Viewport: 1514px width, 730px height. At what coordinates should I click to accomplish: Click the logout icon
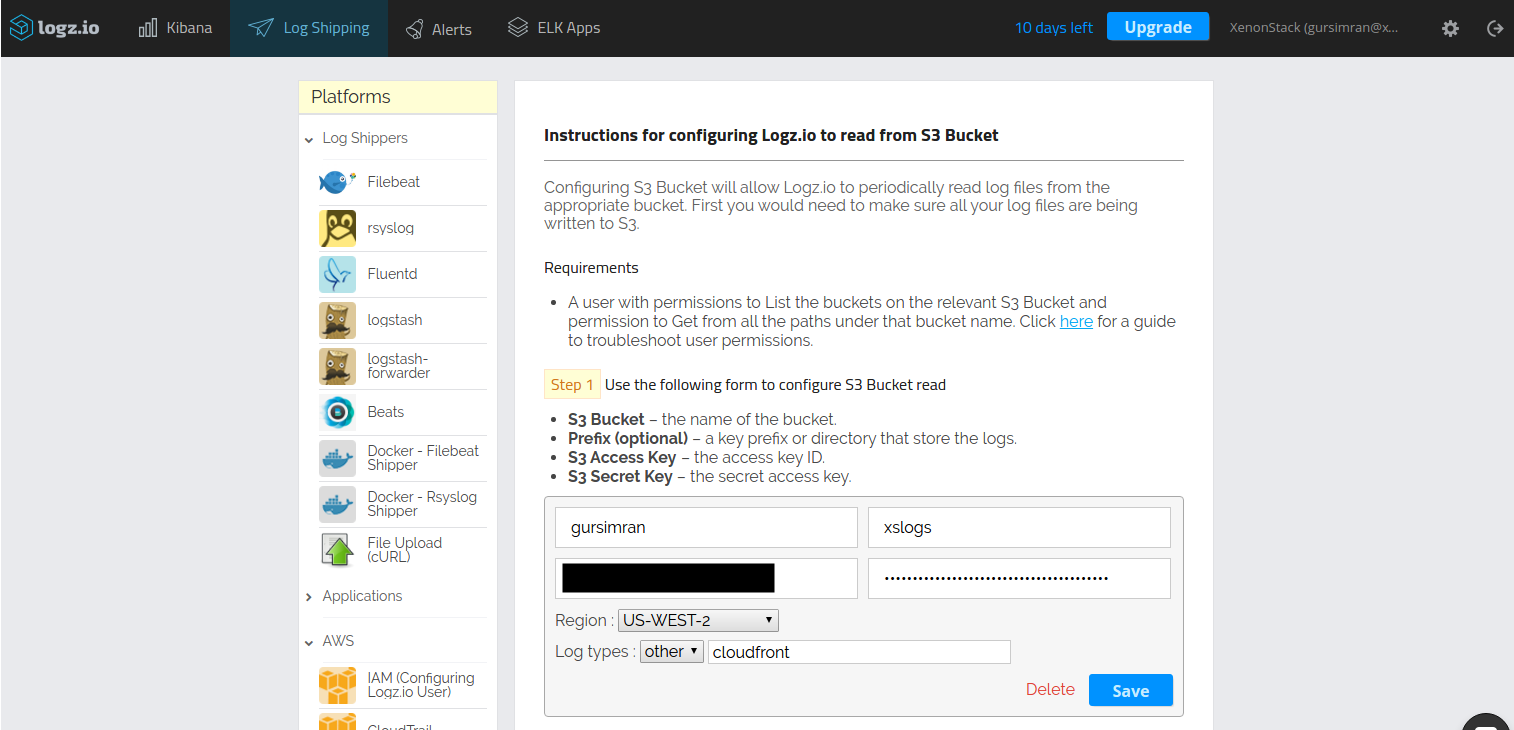pyautogui.click(x=1495, y=29)
